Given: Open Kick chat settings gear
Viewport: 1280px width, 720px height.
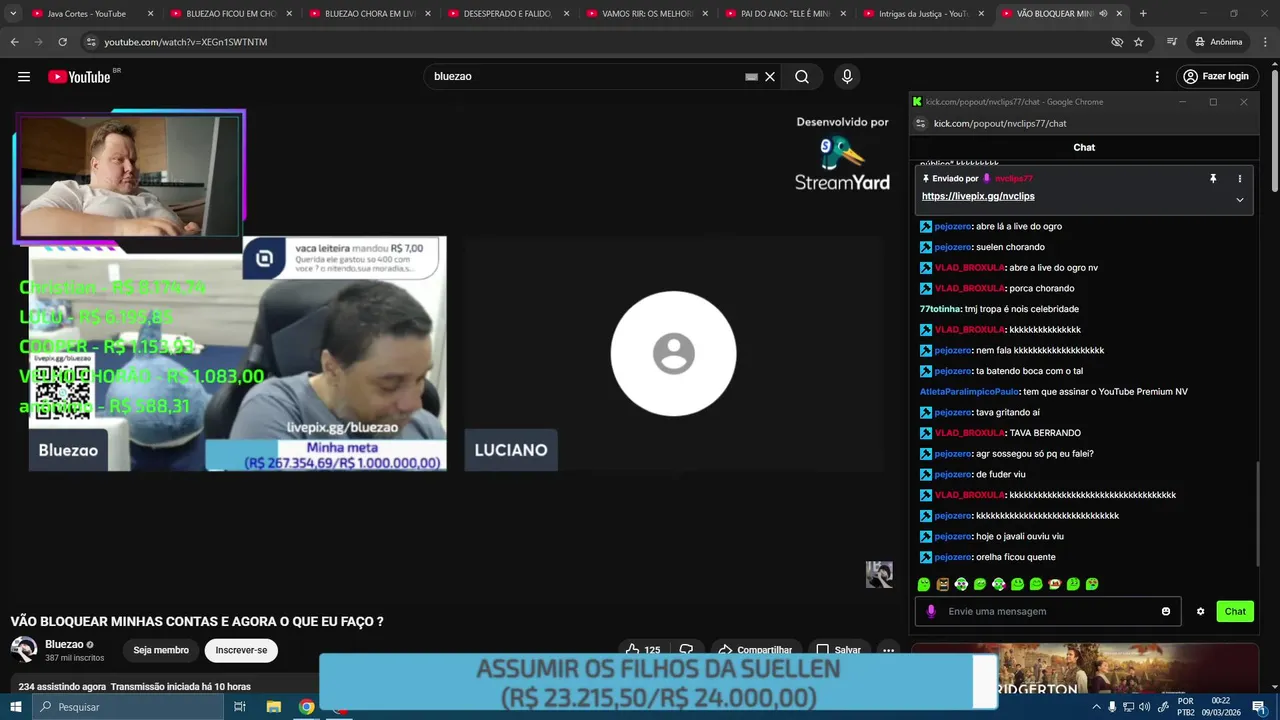Looking at the screenshot, I should (x=1201, y=611).
